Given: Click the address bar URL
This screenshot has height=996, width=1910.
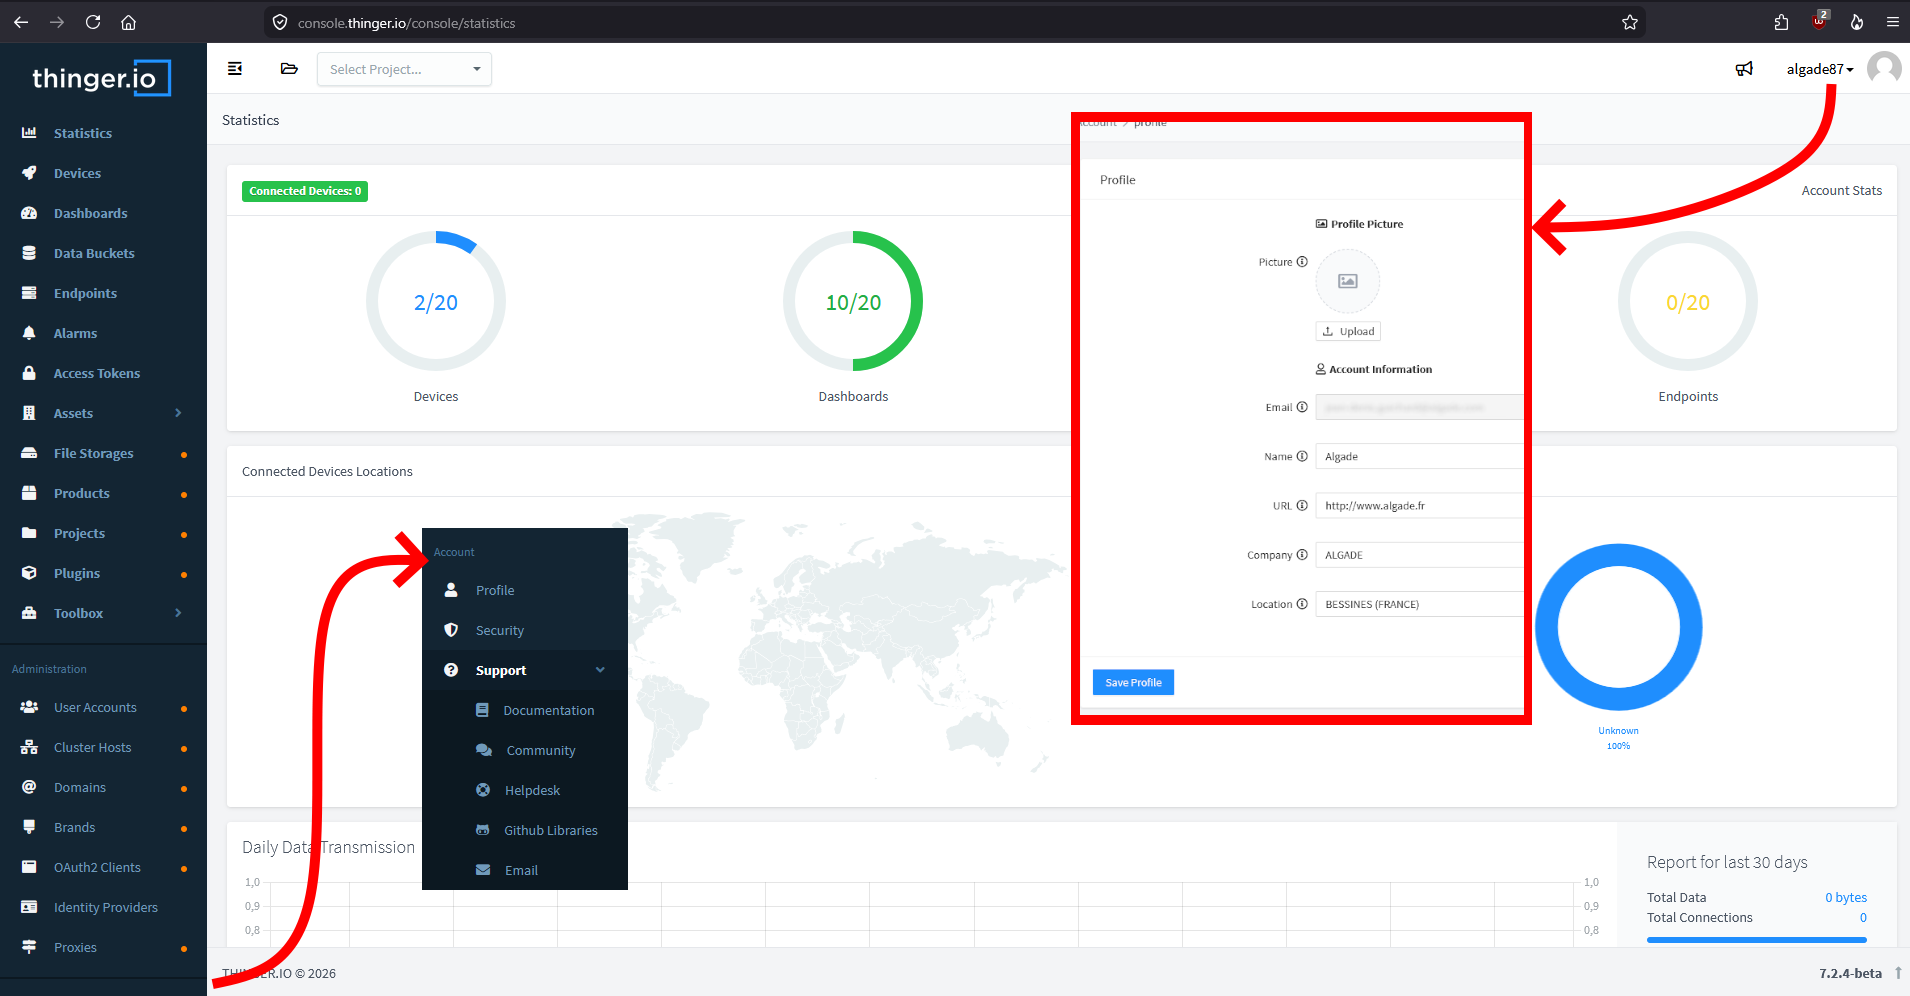Looking at the screenshot, I should click(406, 23).
